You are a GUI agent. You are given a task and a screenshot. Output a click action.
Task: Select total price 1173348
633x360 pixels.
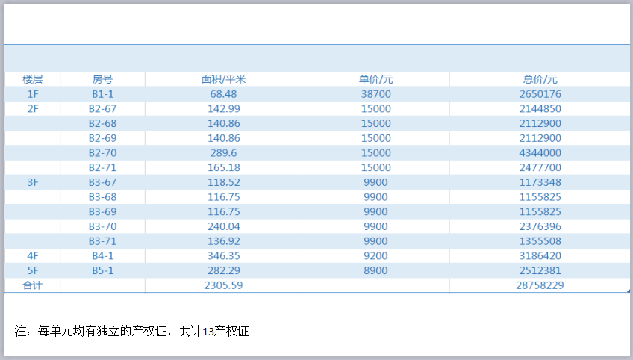[x=540, y=182]
